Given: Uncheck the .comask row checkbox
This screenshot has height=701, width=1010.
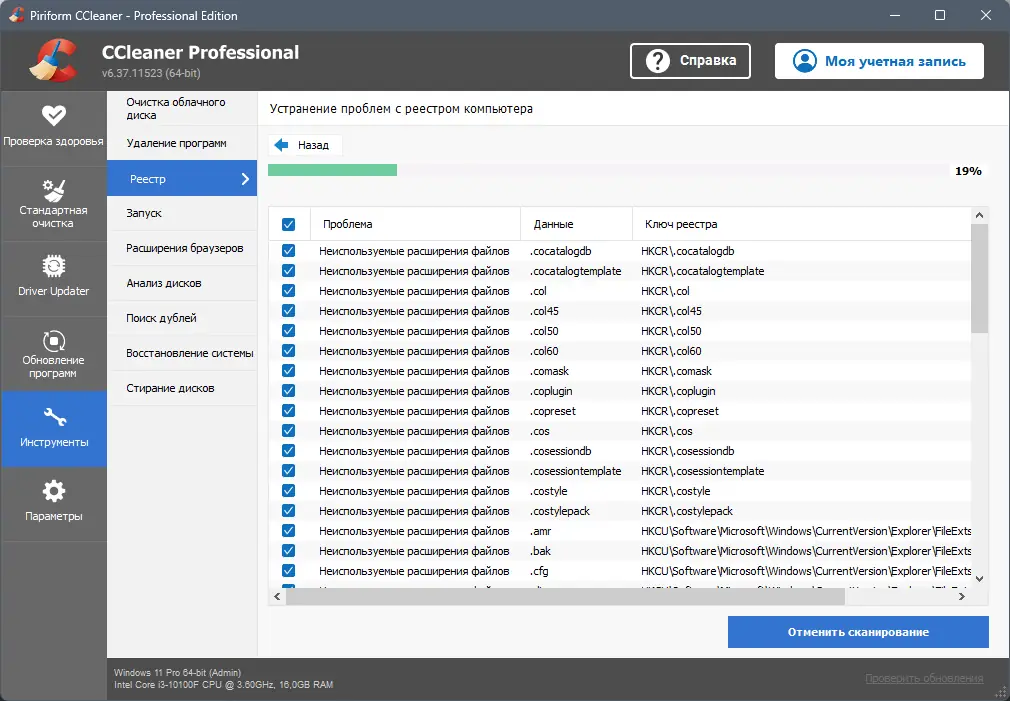Looking at the screenshot, I should tap(289, 370).
